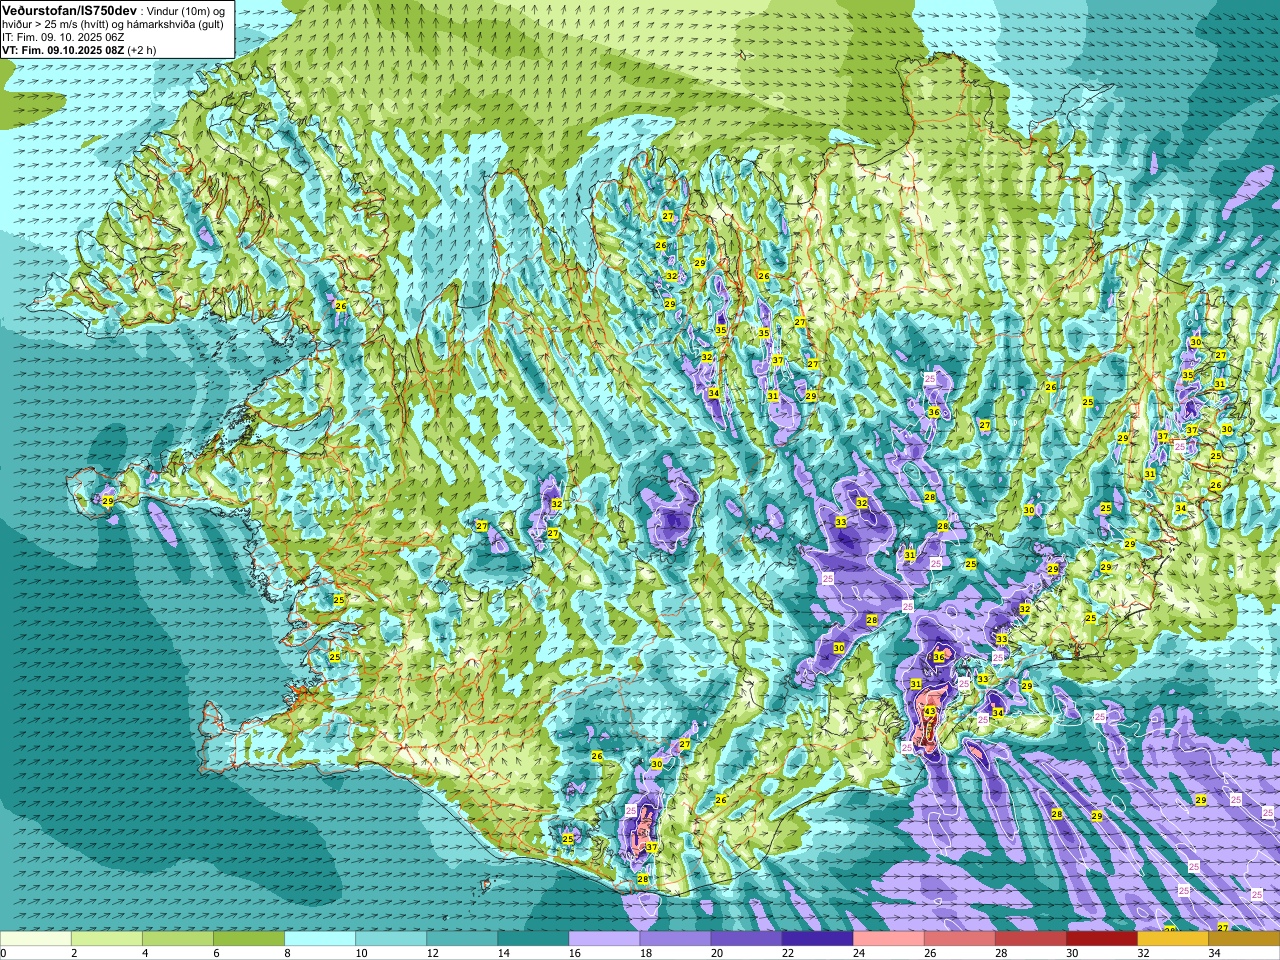Click the 'Veðurstofan/IS750dev' title text
Viewport: 1280px width, 960px height.
click(70, 9)
